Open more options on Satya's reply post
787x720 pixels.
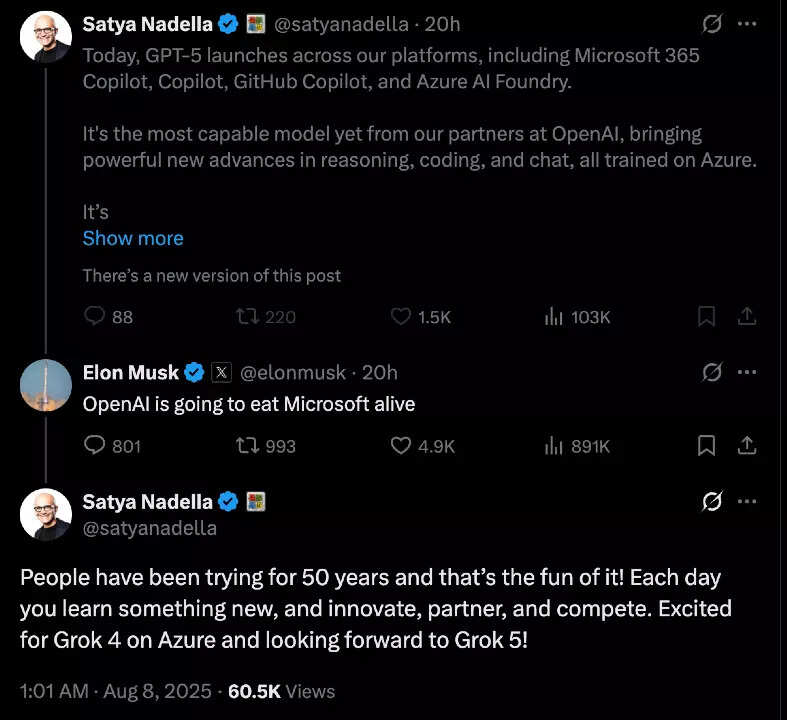[x=746, y=502]
